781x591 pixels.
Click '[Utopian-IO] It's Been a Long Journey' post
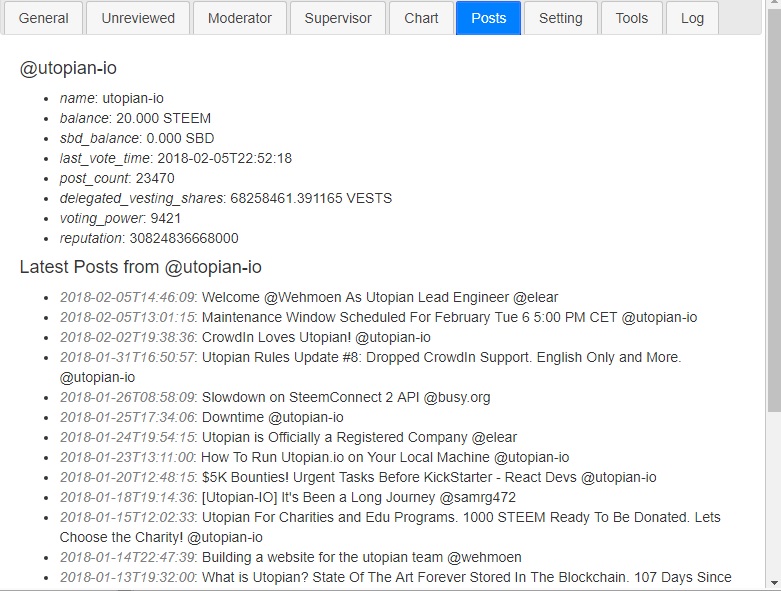click(288, 497)
